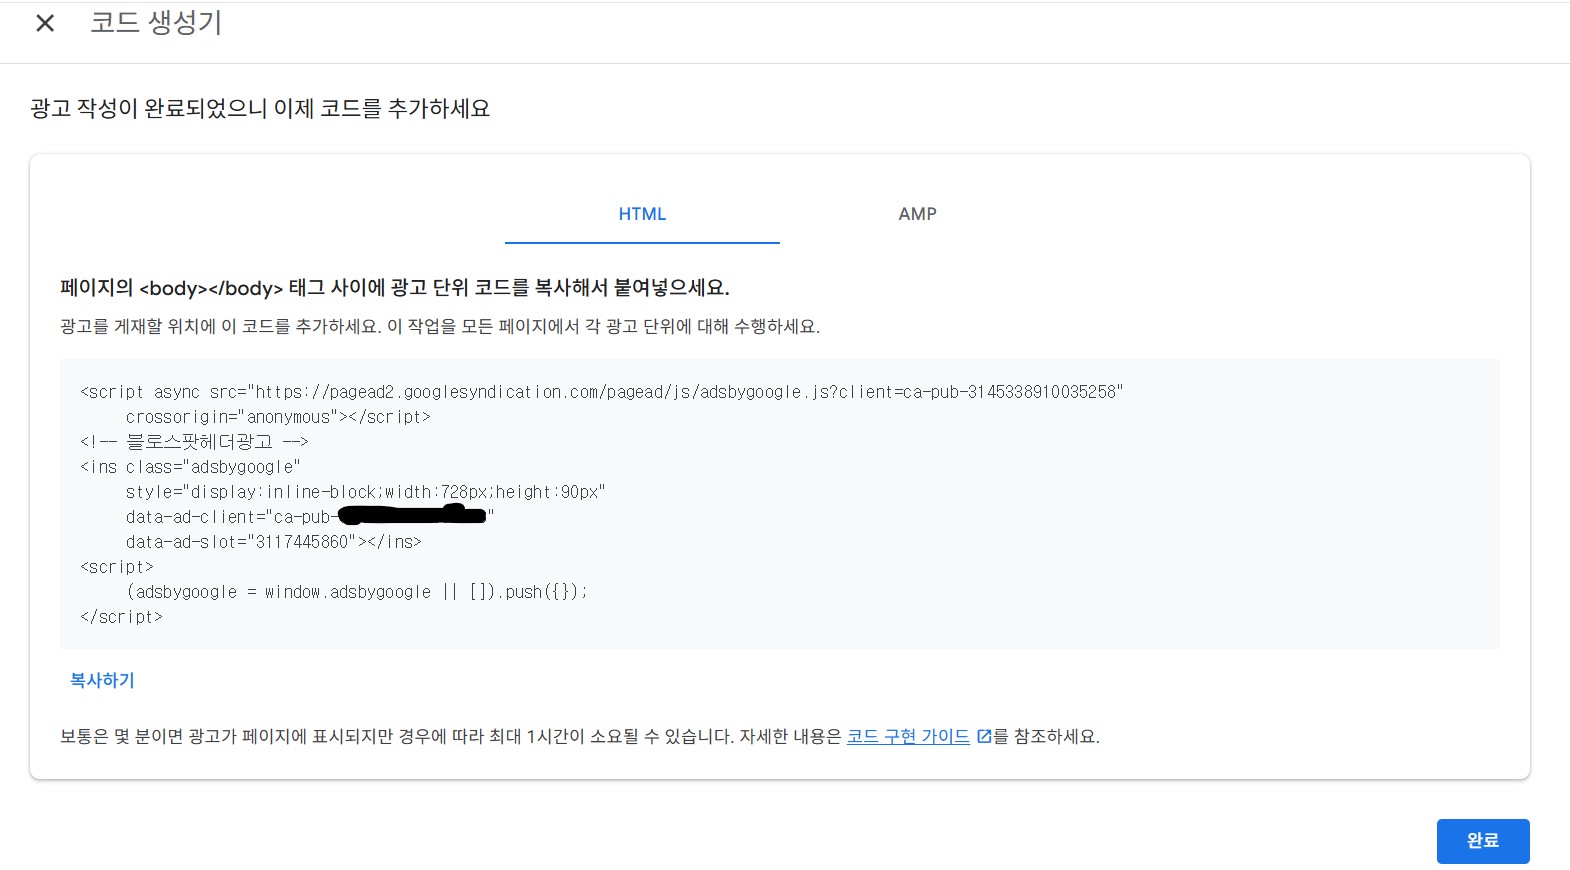1570x870 pixels.
Task: Click the data-ad-slot="3117445860" line
Action: (x=273, y=542)
